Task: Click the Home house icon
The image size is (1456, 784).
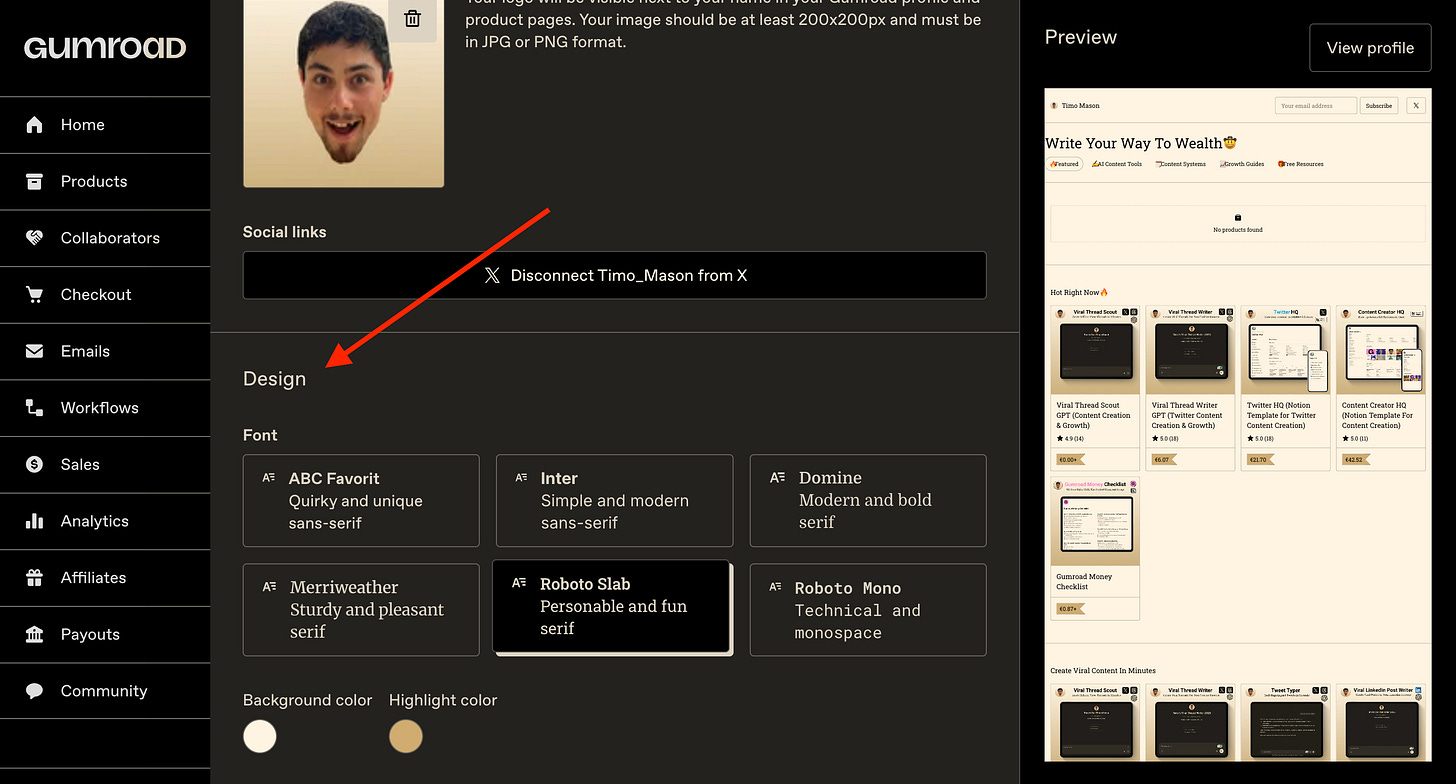Action: pyautogui.click(x=35, y=125)
